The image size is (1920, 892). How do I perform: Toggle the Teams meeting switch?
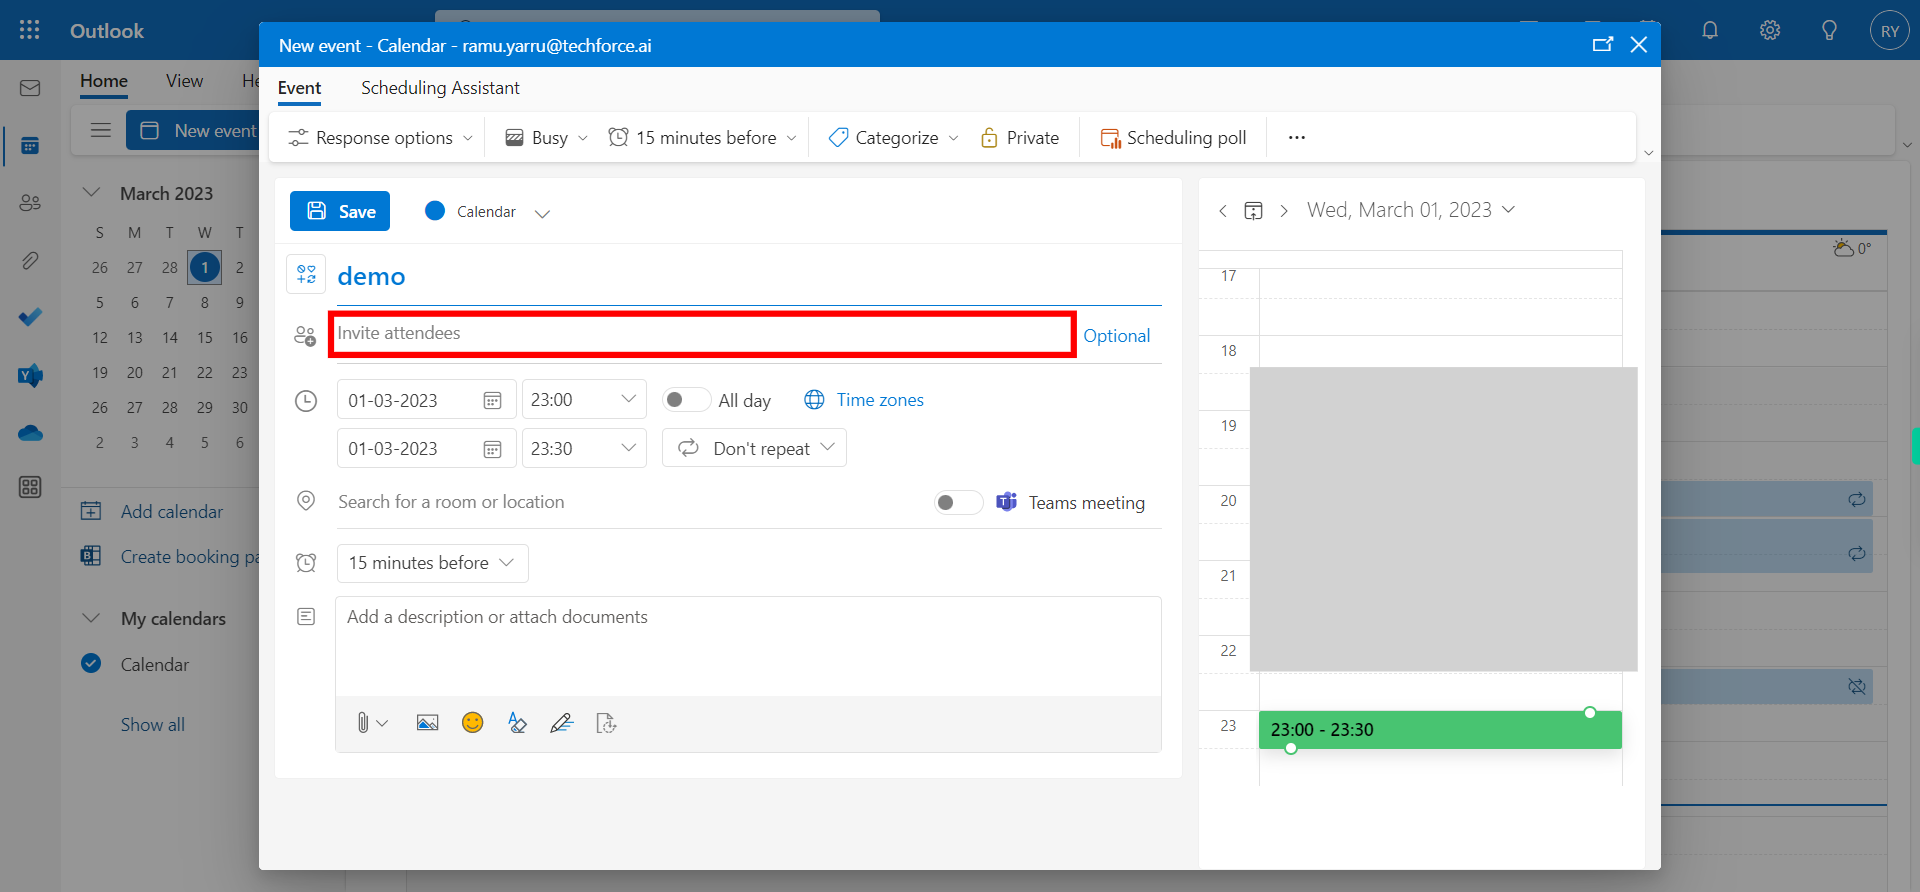coord(957,502)
